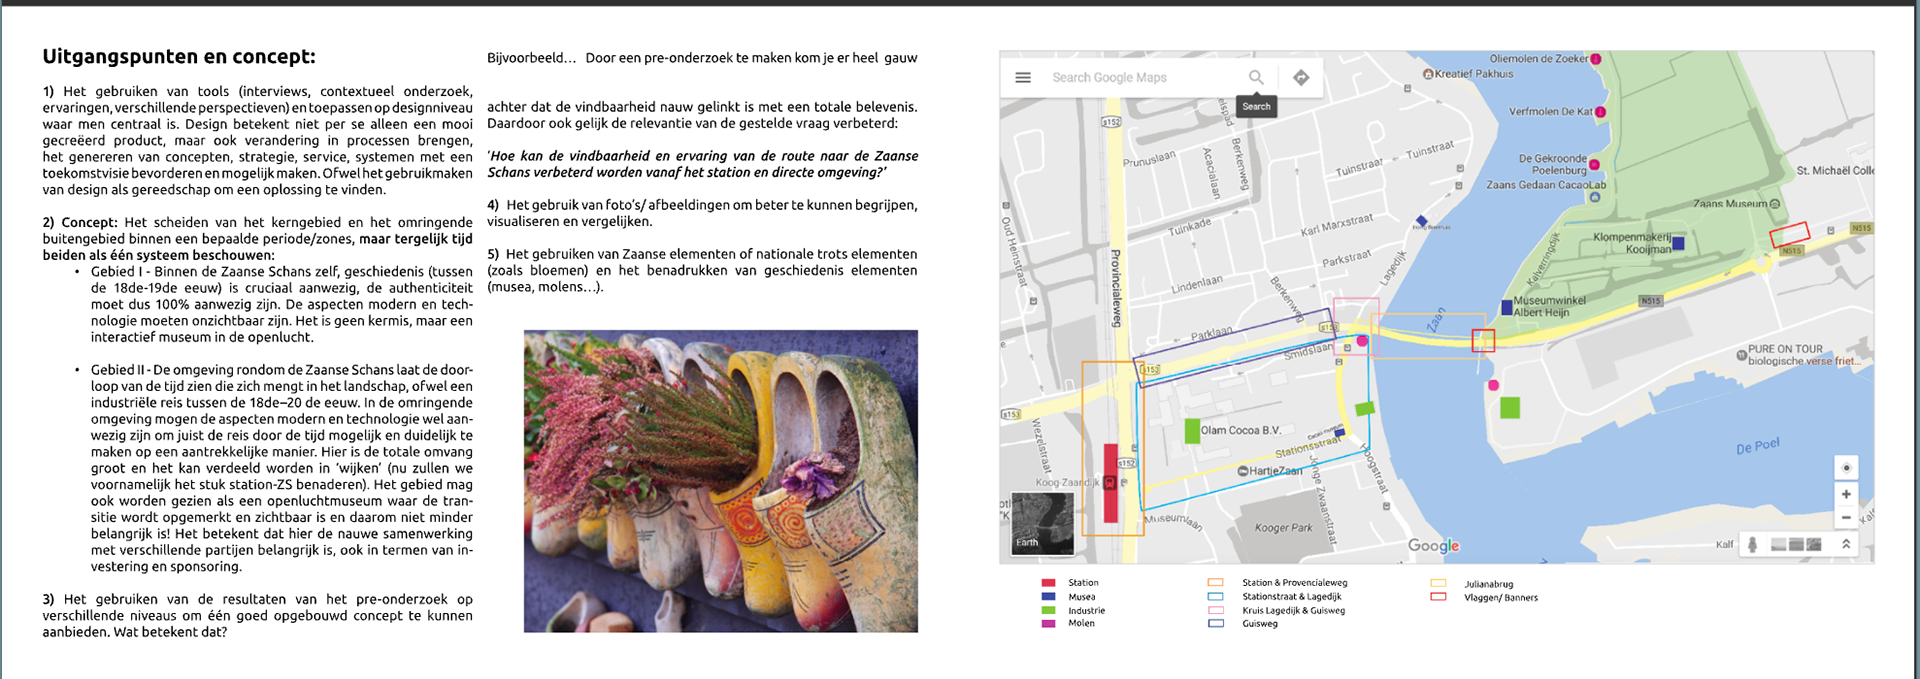Screen dimensions: 1920x679
Task: Click the 'Stationsstraat' street label
Action: pos(1307,446)
